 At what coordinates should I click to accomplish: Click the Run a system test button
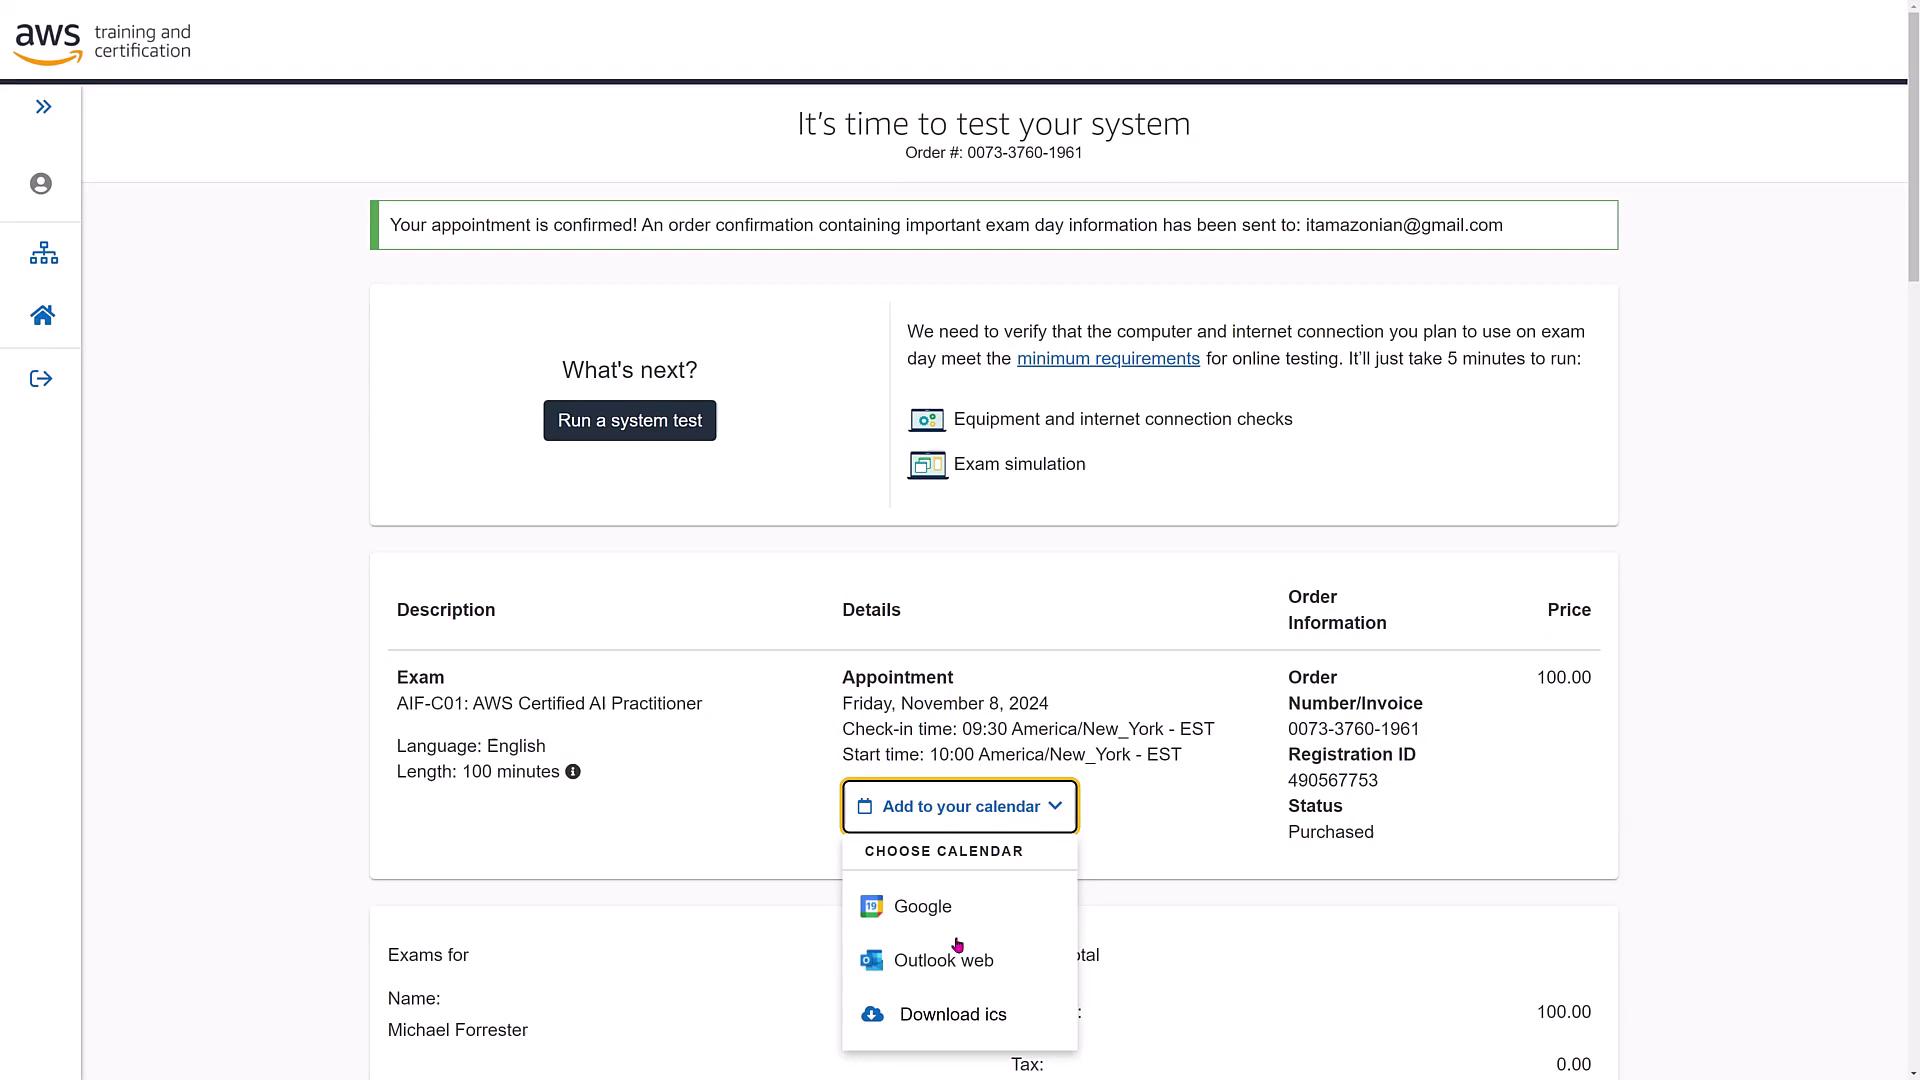629,421
